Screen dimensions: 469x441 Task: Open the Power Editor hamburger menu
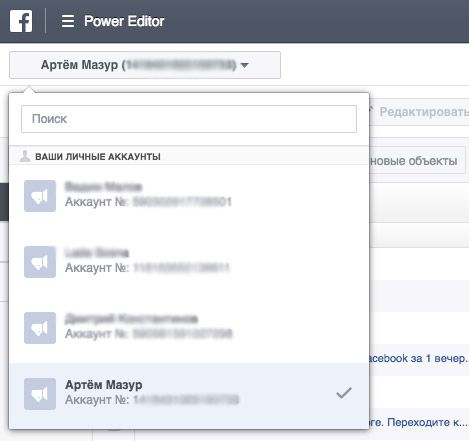(x=68, y=21)
